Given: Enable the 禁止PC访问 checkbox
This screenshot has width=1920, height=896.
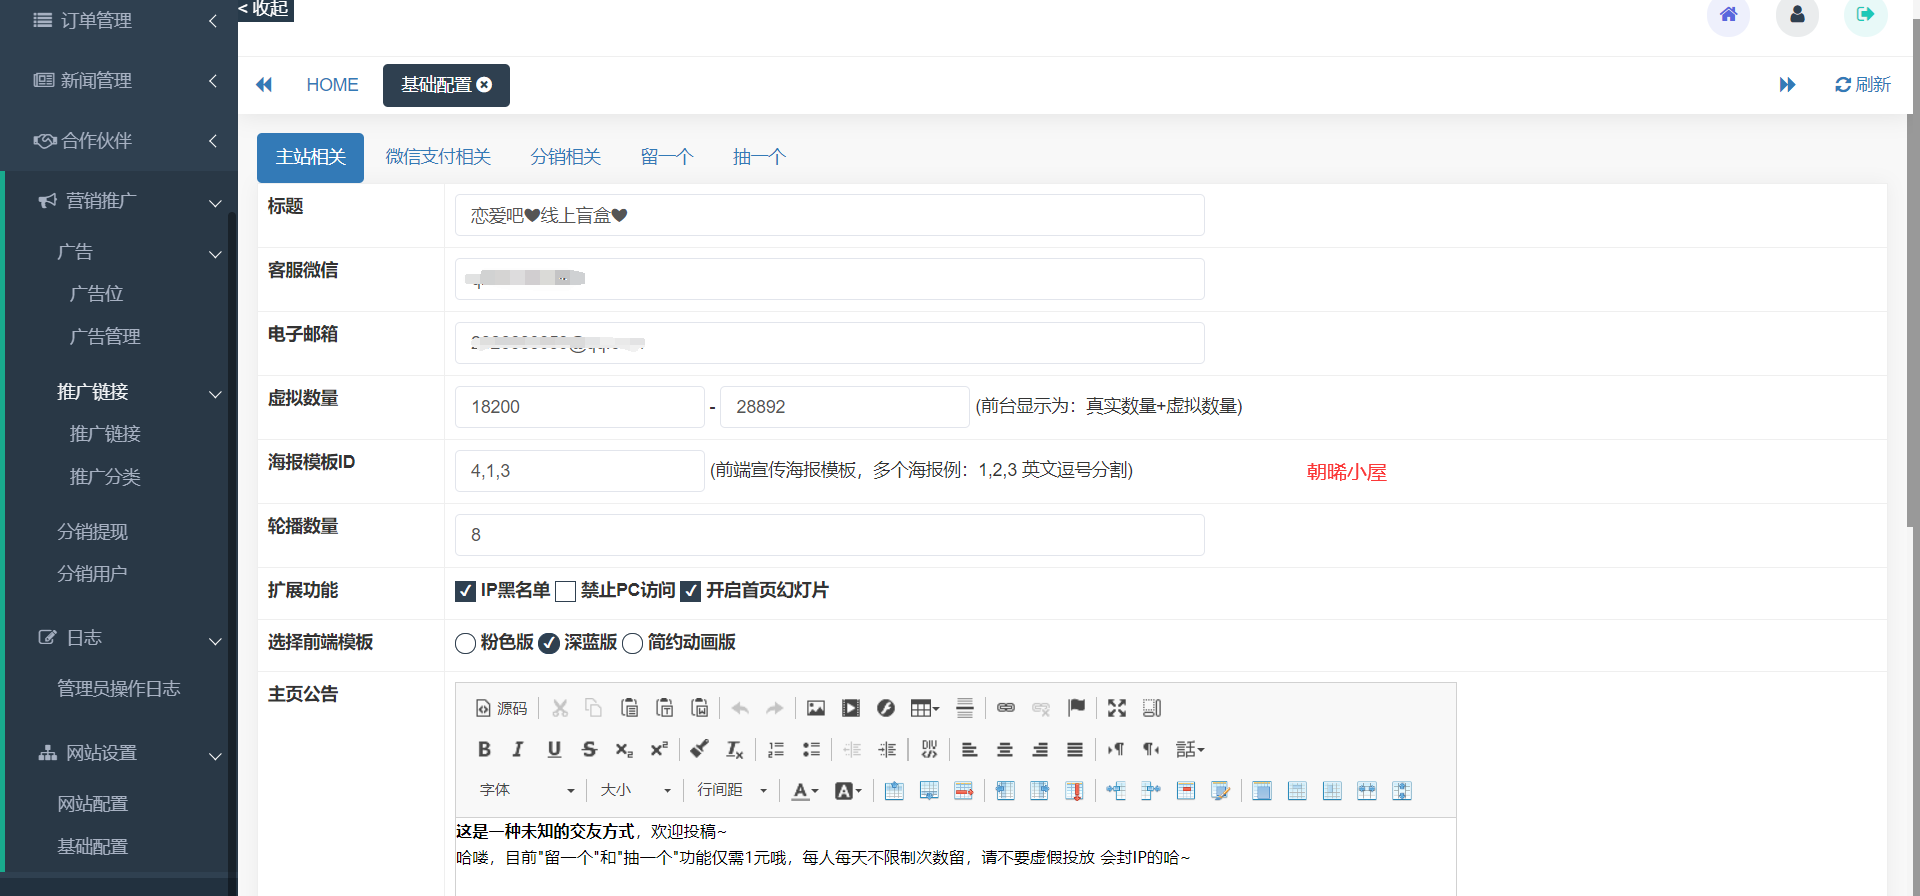Looking at the screenshot, I should coord(565,591).
